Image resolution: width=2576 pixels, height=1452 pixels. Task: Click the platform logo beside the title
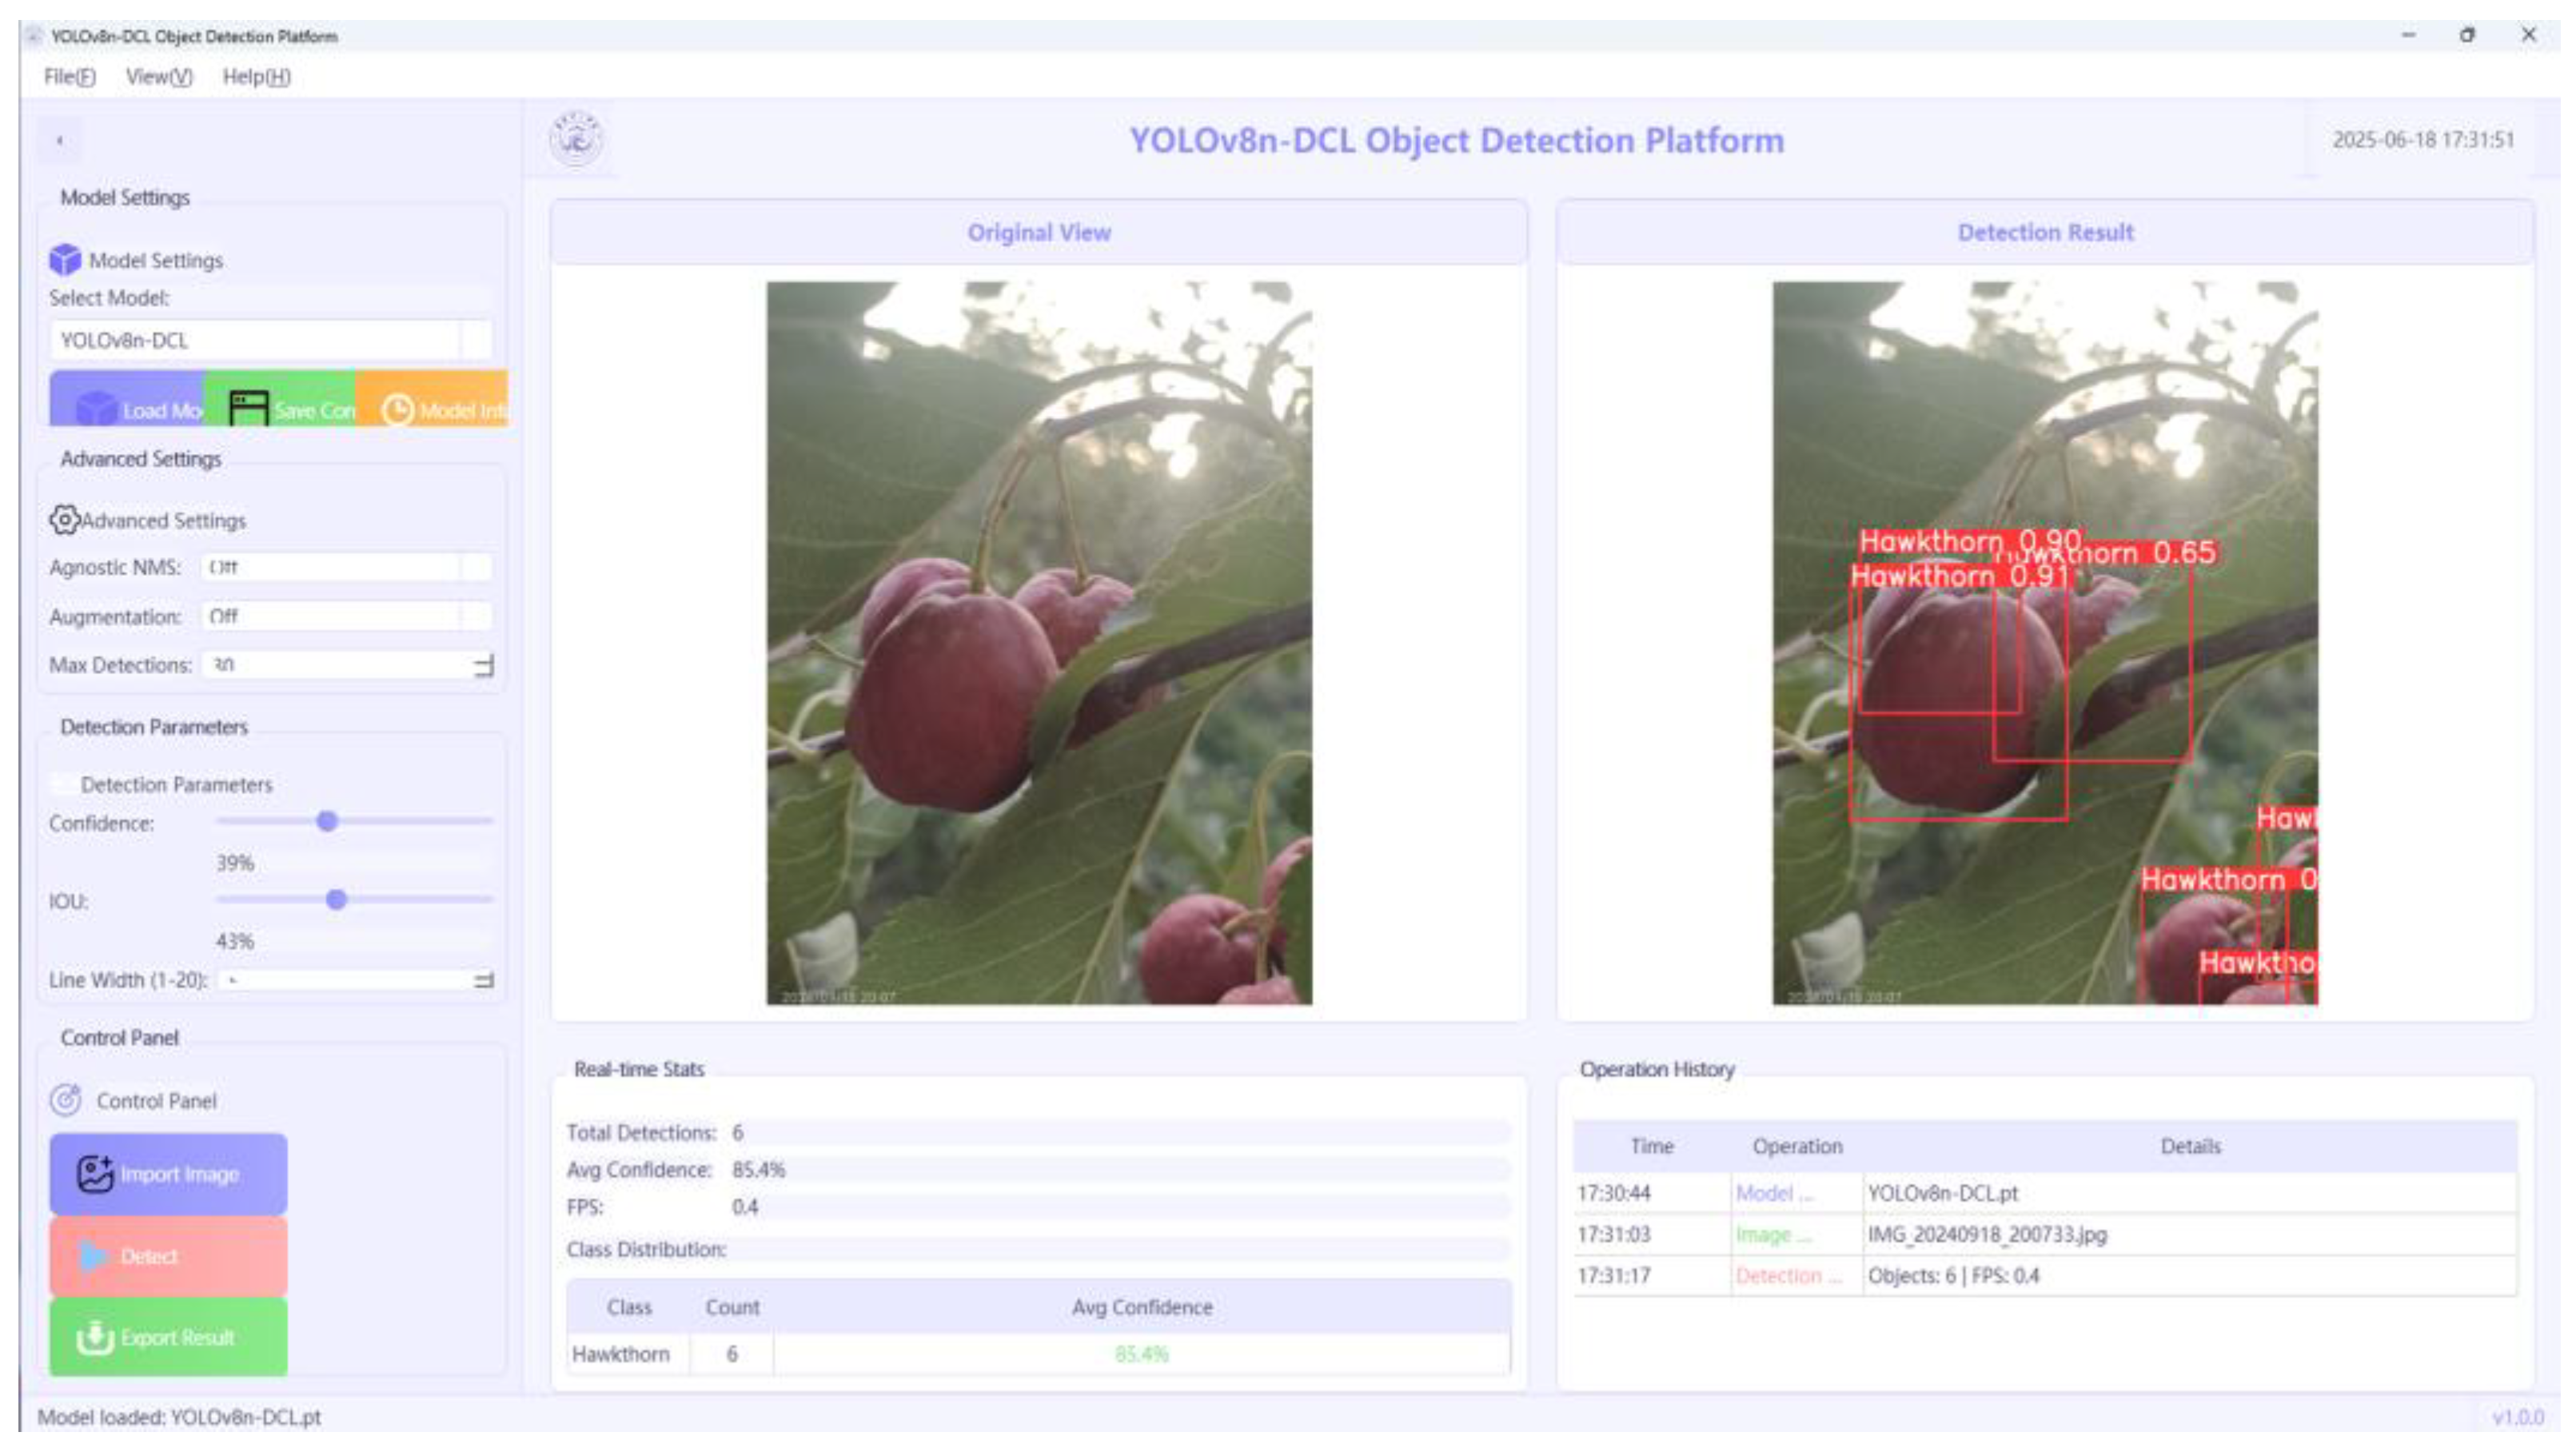[x=576, y=140]
